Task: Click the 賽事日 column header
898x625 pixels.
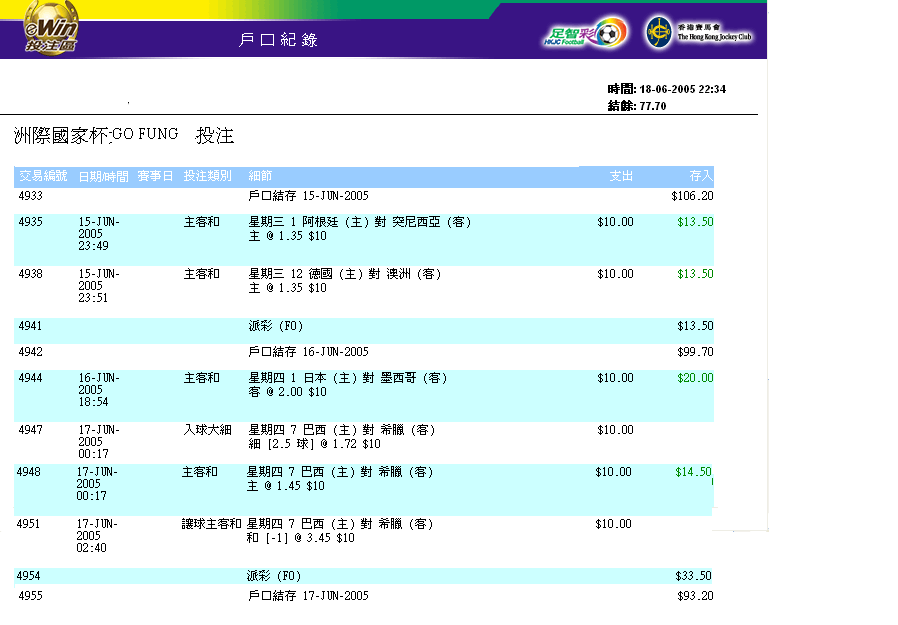Action: tap(155, 176)
